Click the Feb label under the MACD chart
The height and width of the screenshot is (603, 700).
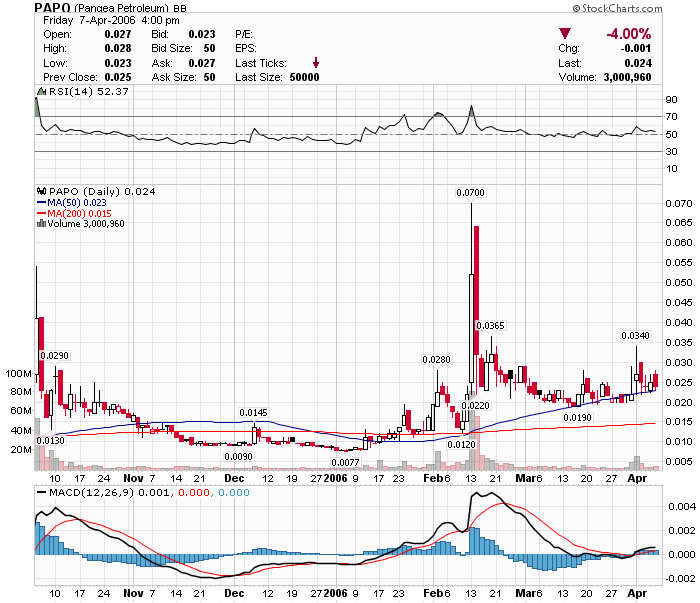pyautogui.click(x=433, y=594)
